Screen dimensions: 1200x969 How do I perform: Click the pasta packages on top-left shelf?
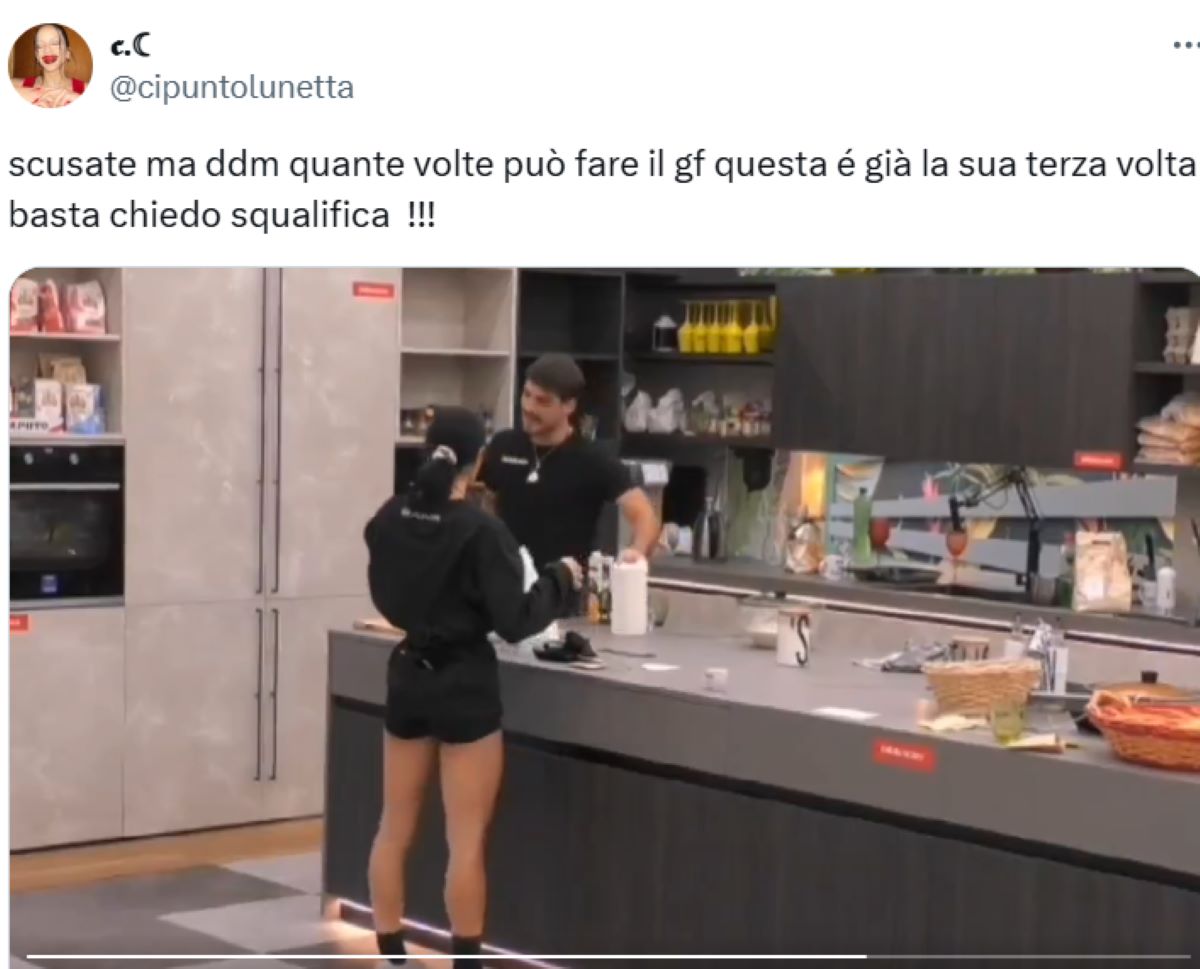[59, 305]
